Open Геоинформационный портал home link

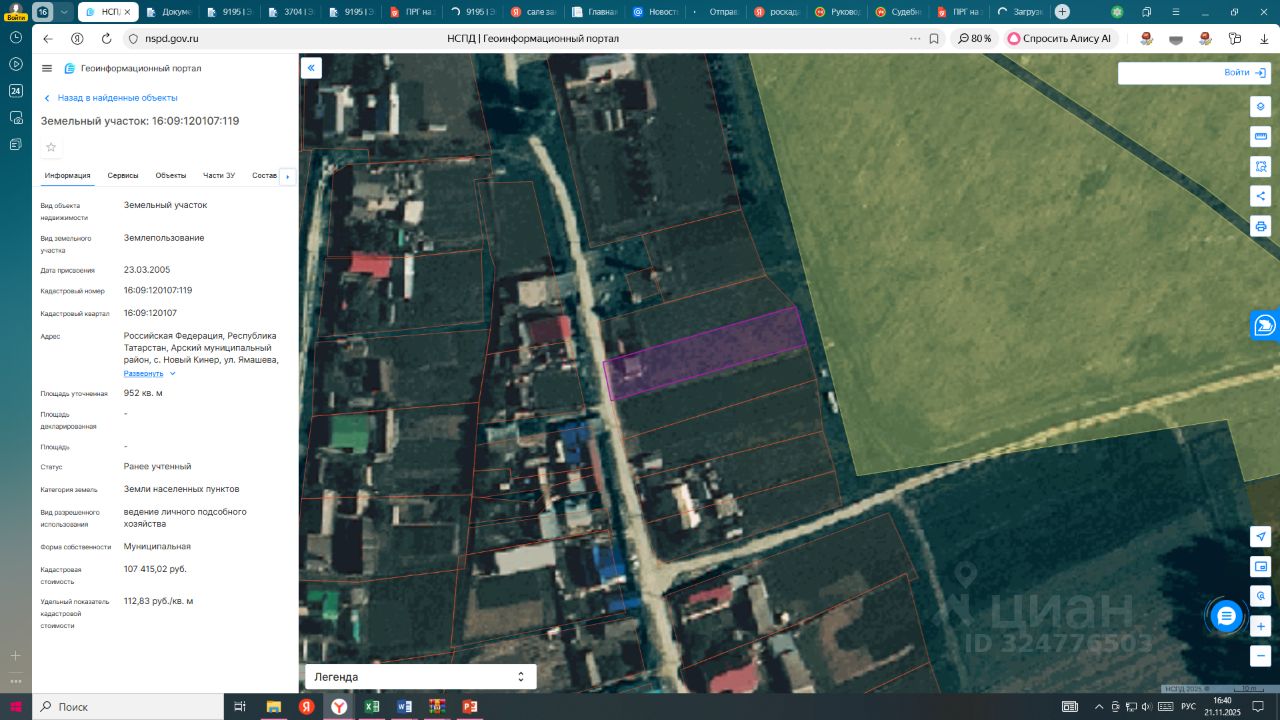[133, 68]
